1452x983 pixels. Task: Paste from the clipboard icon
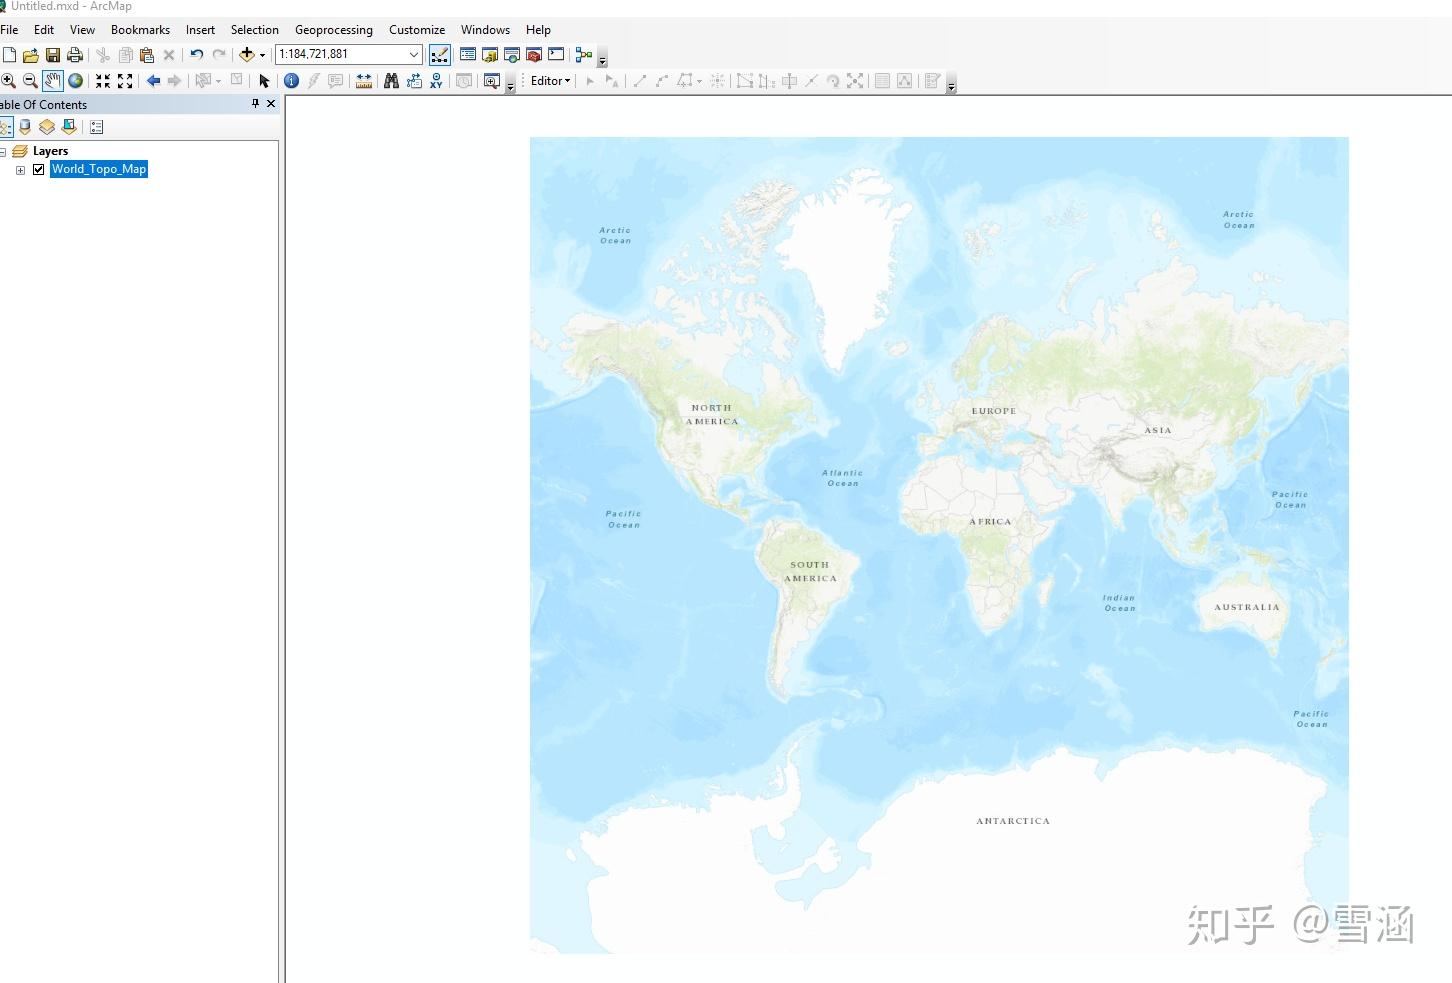[x=147, y=55]
